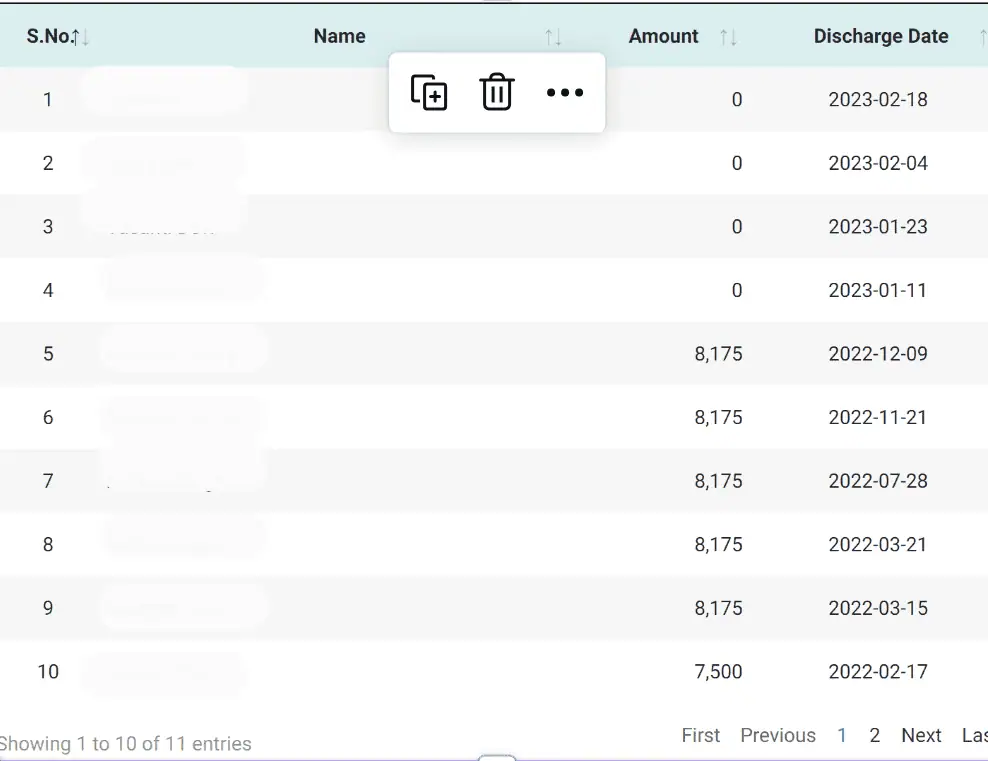Select page 1 in pagination
The image size is (988, 761).
click(842, 735)
